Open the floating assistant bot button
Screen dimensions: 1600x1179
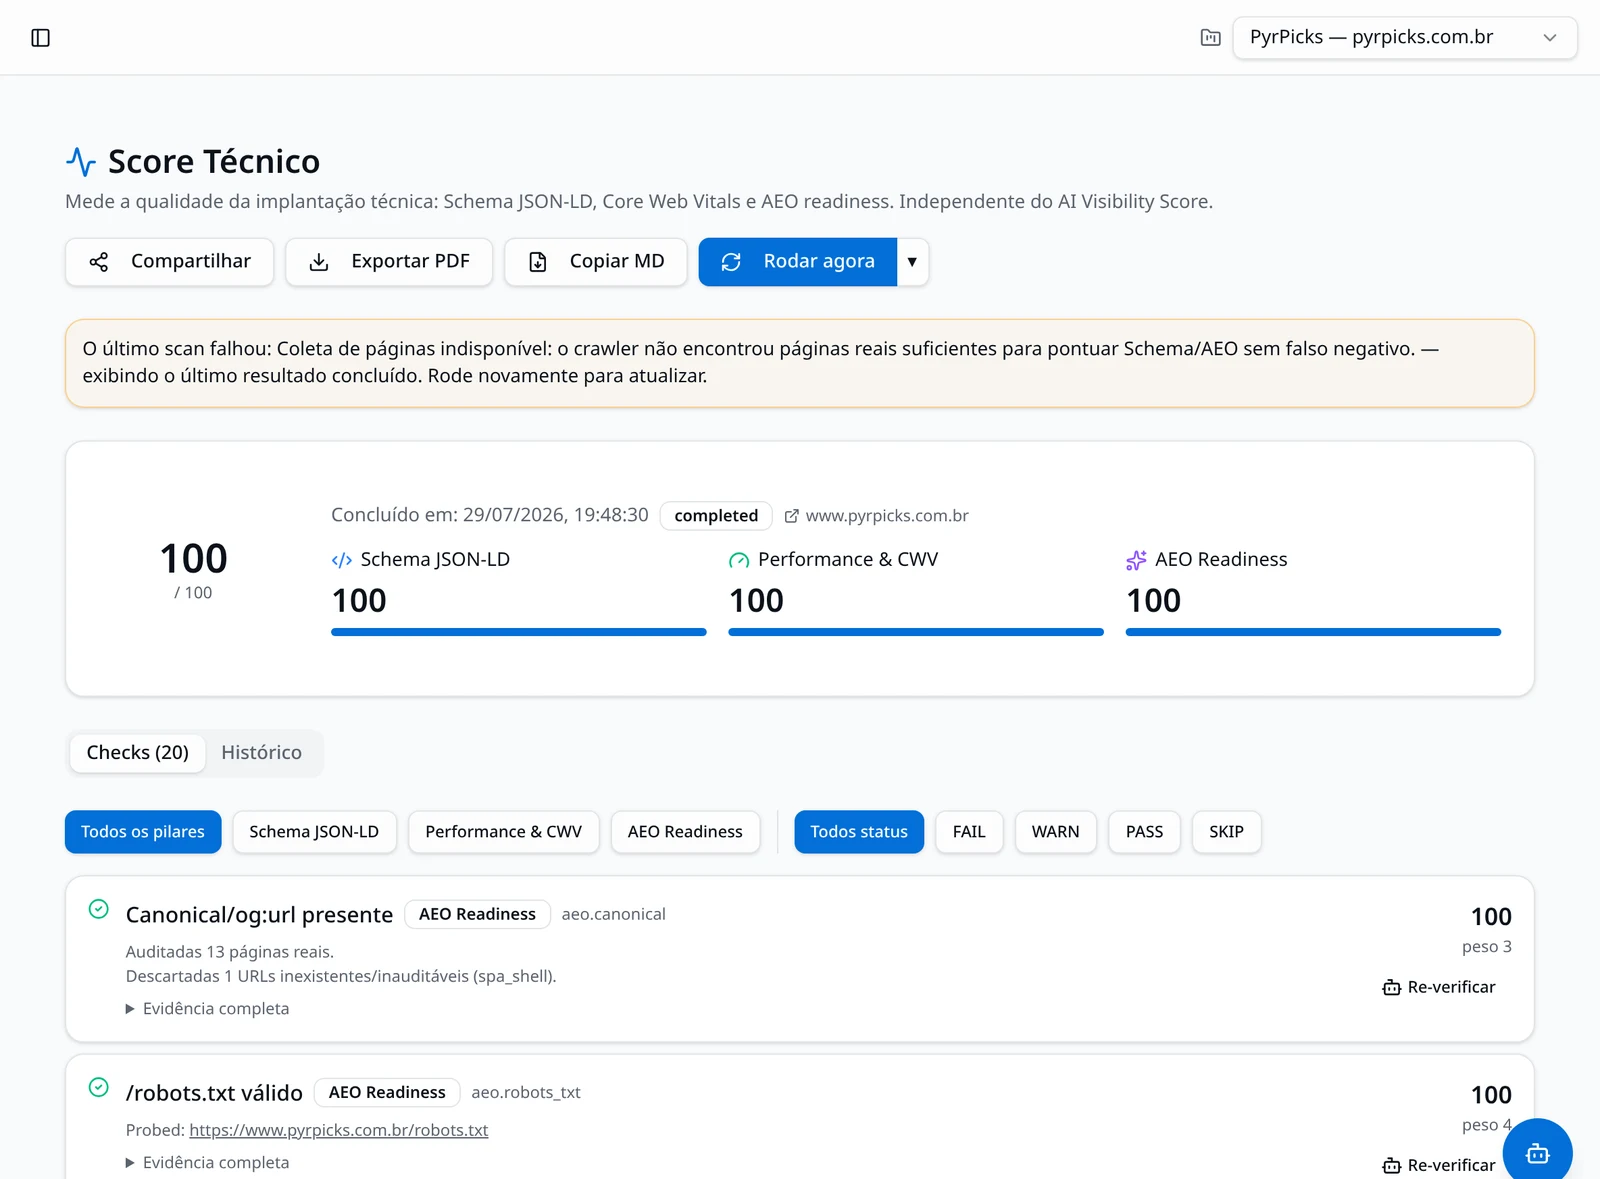click(x=1538, y=1153)
